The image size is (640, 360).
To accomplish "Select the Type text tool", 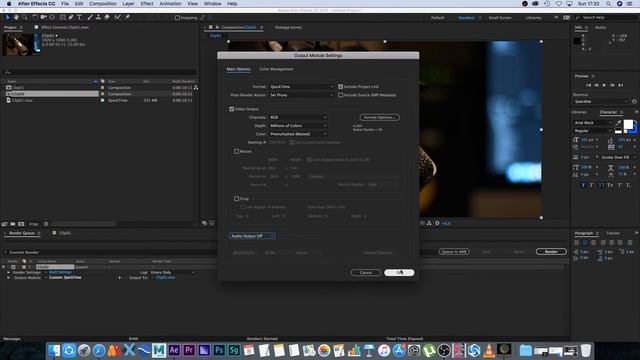I will point(80,17).
